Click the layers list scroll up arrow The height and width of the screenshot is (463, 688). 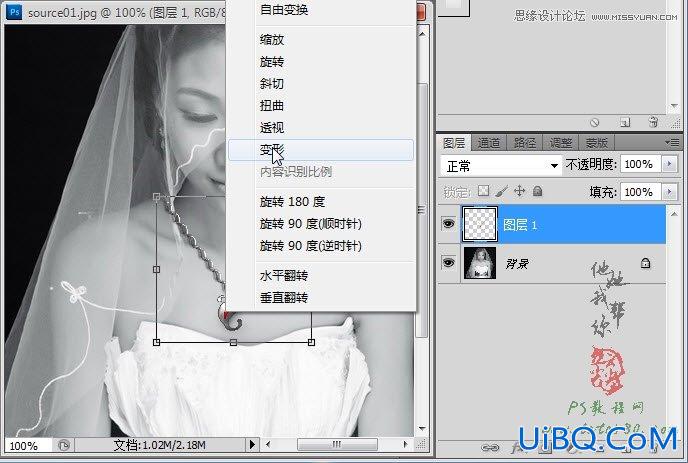tap(674, 214)
